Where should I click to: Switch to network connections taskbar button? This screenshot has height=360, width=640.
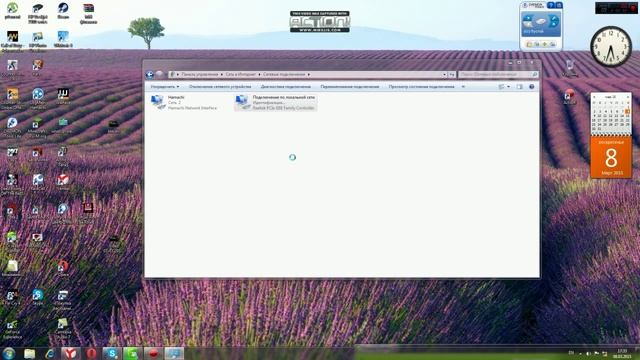pyautogui.click(x=174, y=353)
